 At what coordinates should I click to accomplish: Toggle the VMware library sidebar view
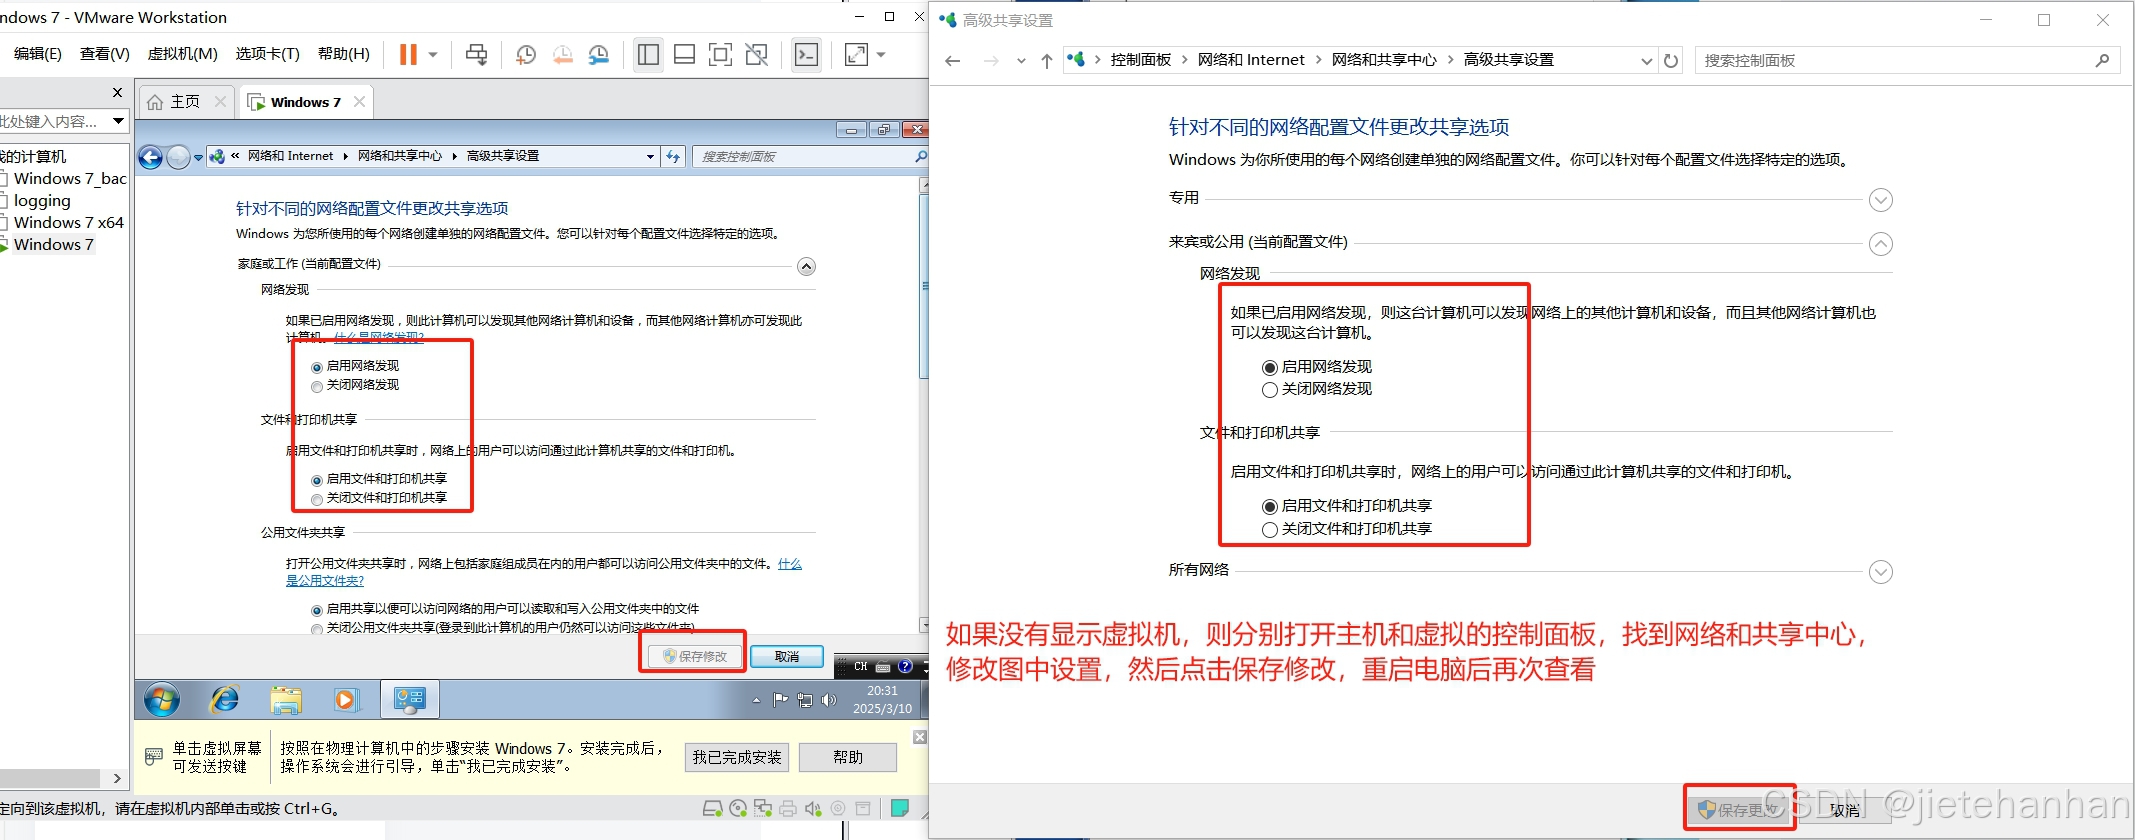(x=648, y=54)
